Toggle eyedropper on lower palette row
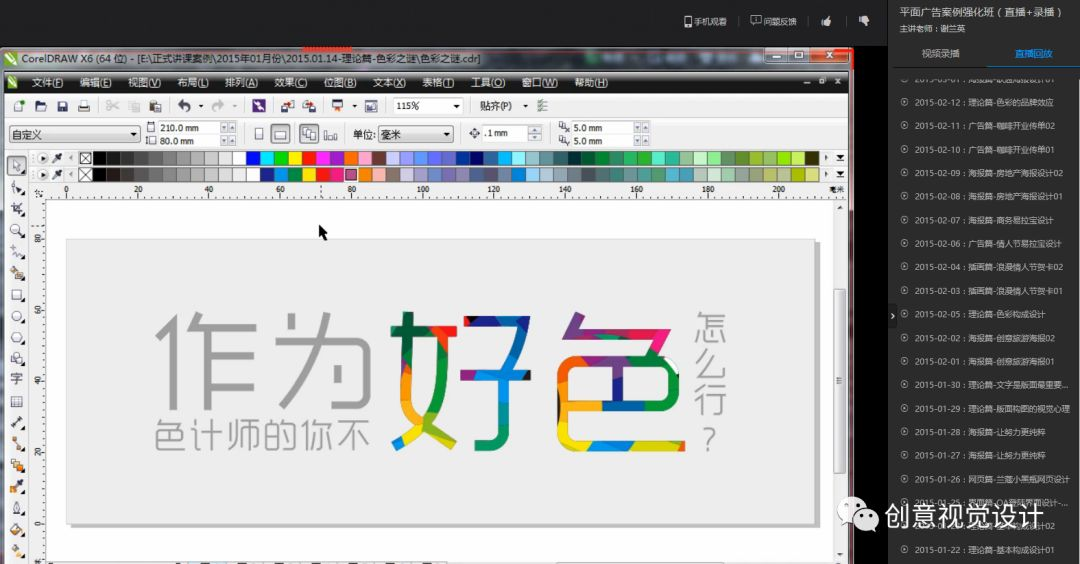The image size is (1080, 564). point(57,174)
